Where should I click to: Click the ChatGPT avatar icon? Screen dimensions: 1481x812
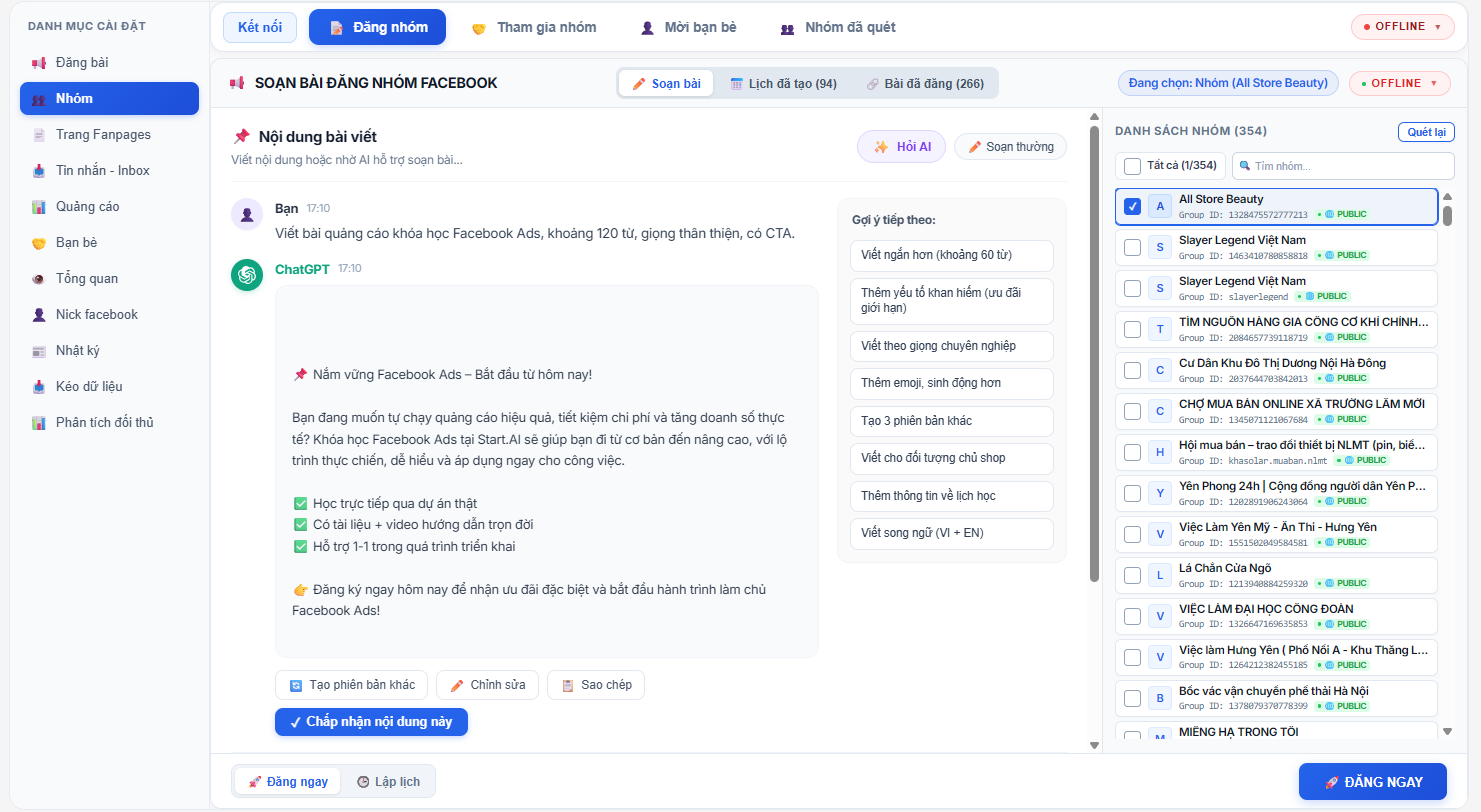tap(247, 275)
